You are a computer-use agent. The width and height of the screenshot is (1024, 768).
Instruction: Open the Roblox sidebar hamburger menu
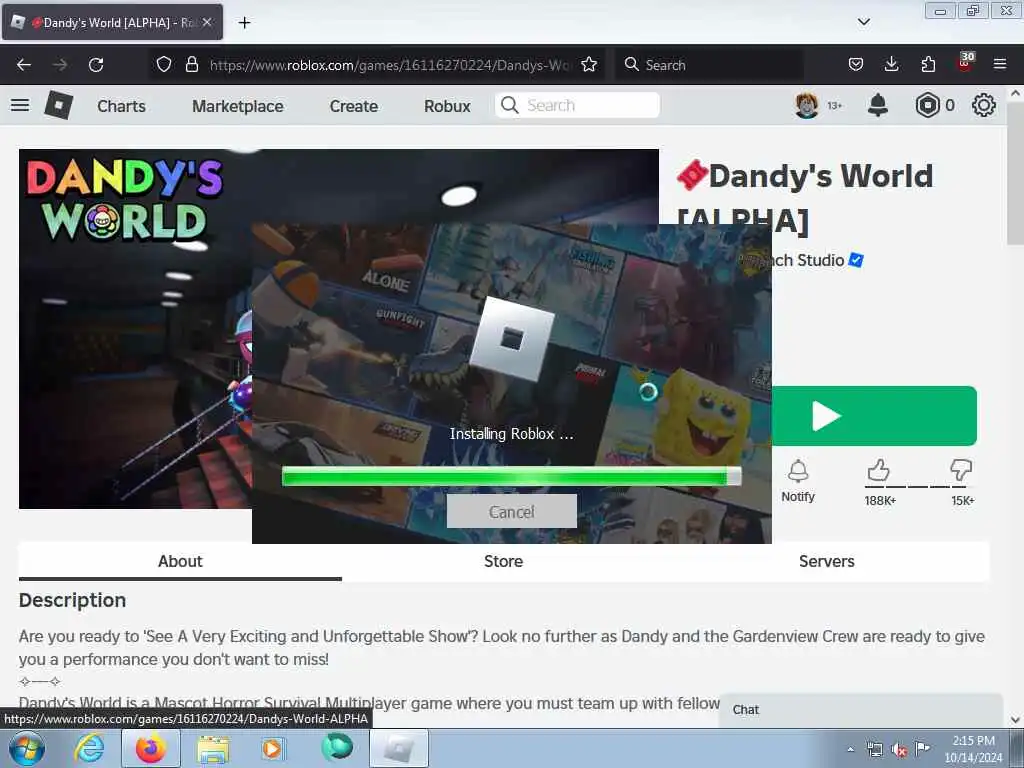(x=20, y=105)
